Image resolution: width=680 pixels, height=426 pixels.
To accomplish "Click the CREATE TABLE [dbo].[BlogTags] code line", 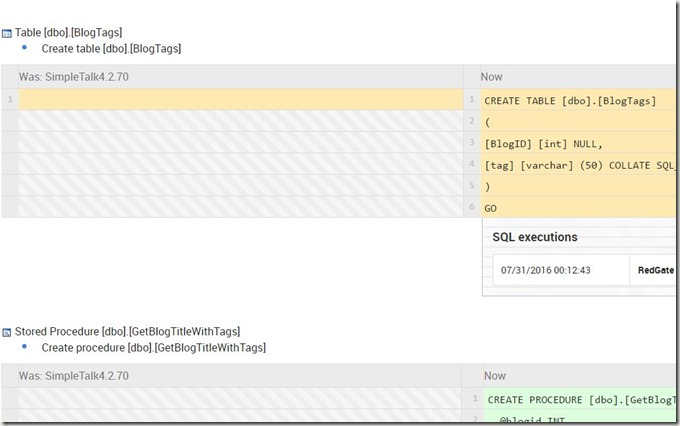I will [x=569, y=101].
